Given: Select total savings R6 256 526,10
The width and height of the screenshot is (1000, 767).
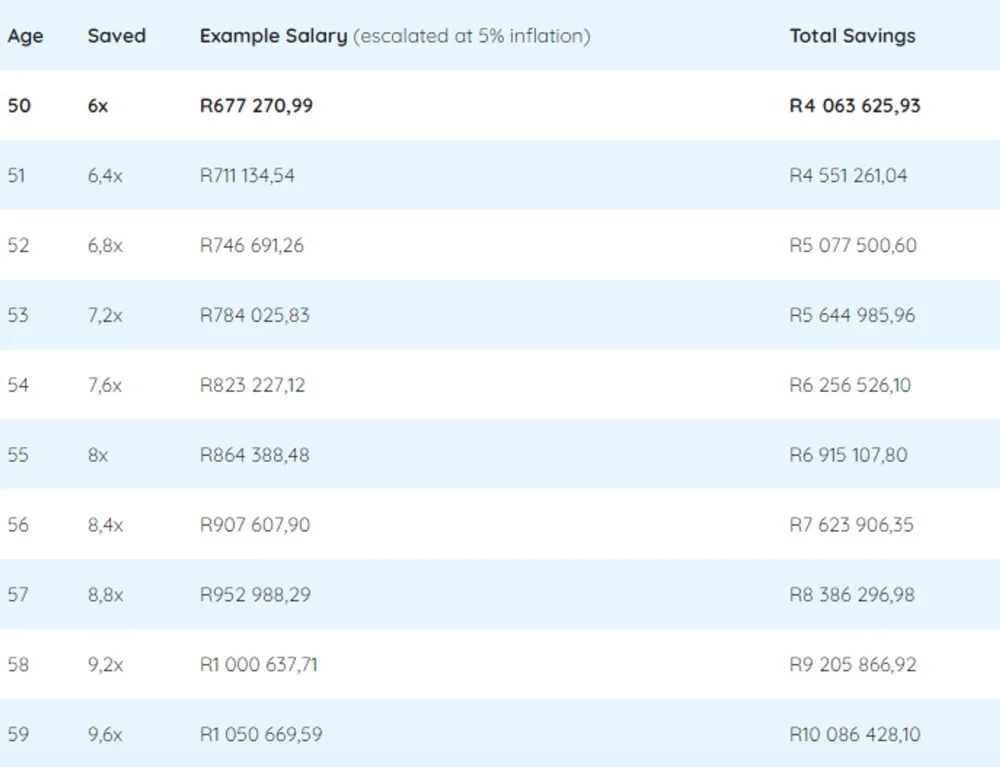Looking at the screenshot, I should pyautogui.click(x=850, y=385).
